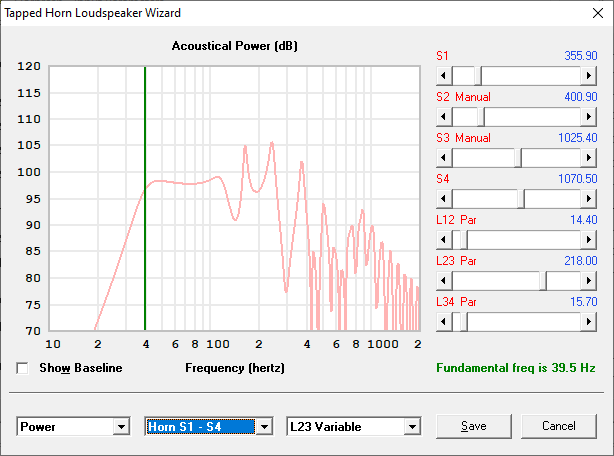Increase L34 with right scroll arrow
Viewport: 614px width, 456px height.
[588, 322]
